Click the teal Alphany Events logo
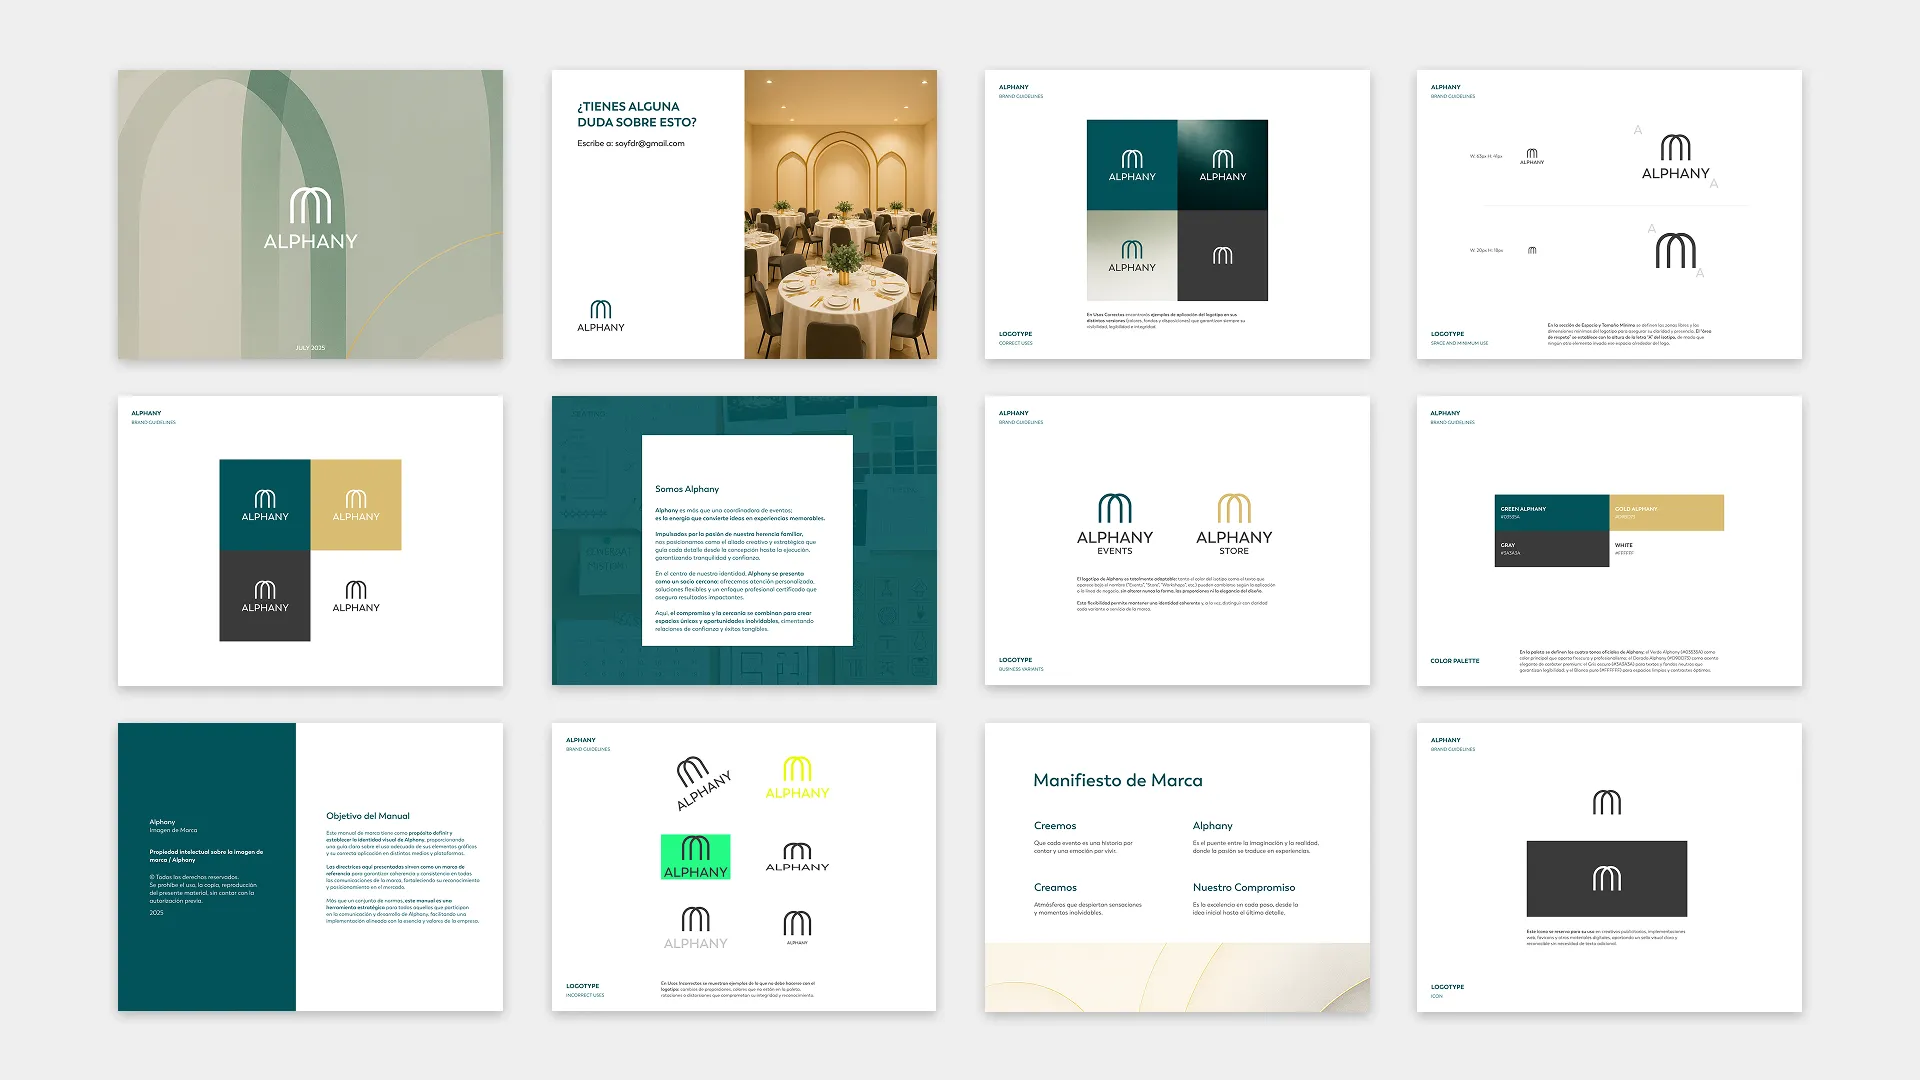 tap(1114, 524)
